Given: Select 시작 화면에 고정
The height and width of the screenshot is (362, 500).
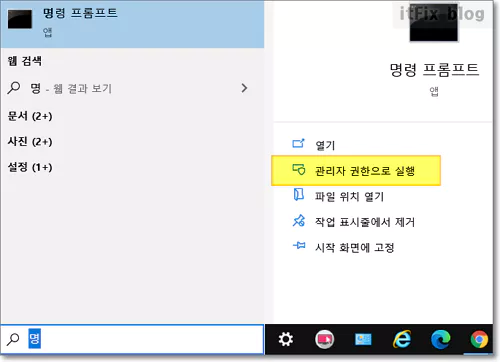Looking at the screenshot, I should 355,247.
